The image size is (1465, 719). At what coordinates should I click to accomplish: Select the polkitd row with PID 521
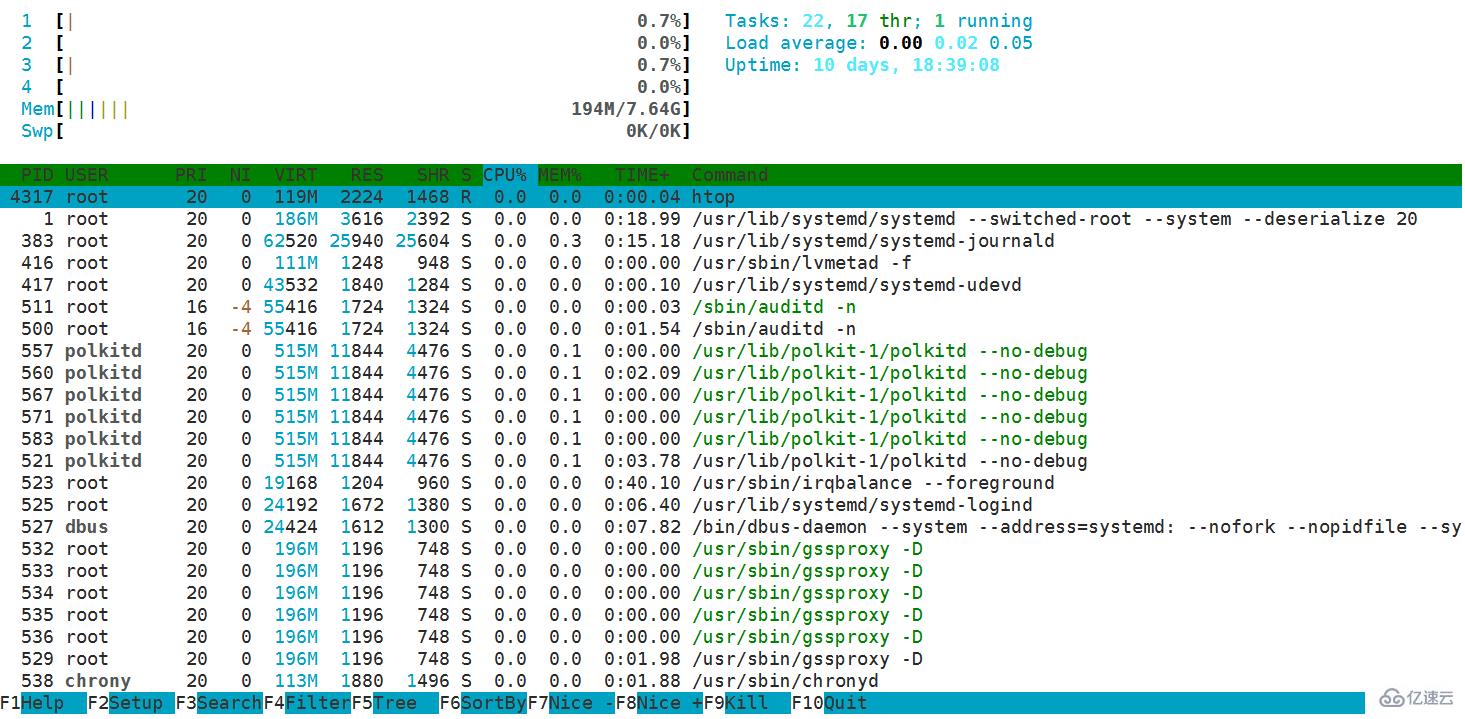click(731, 461)
